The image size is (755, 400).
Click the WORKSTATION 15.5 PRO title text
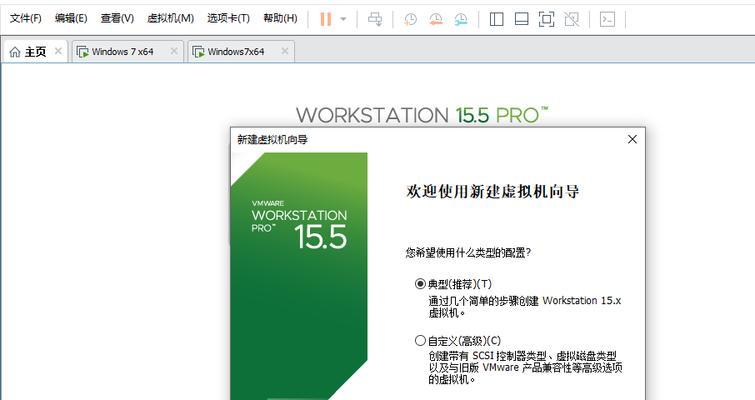(422, 115)
